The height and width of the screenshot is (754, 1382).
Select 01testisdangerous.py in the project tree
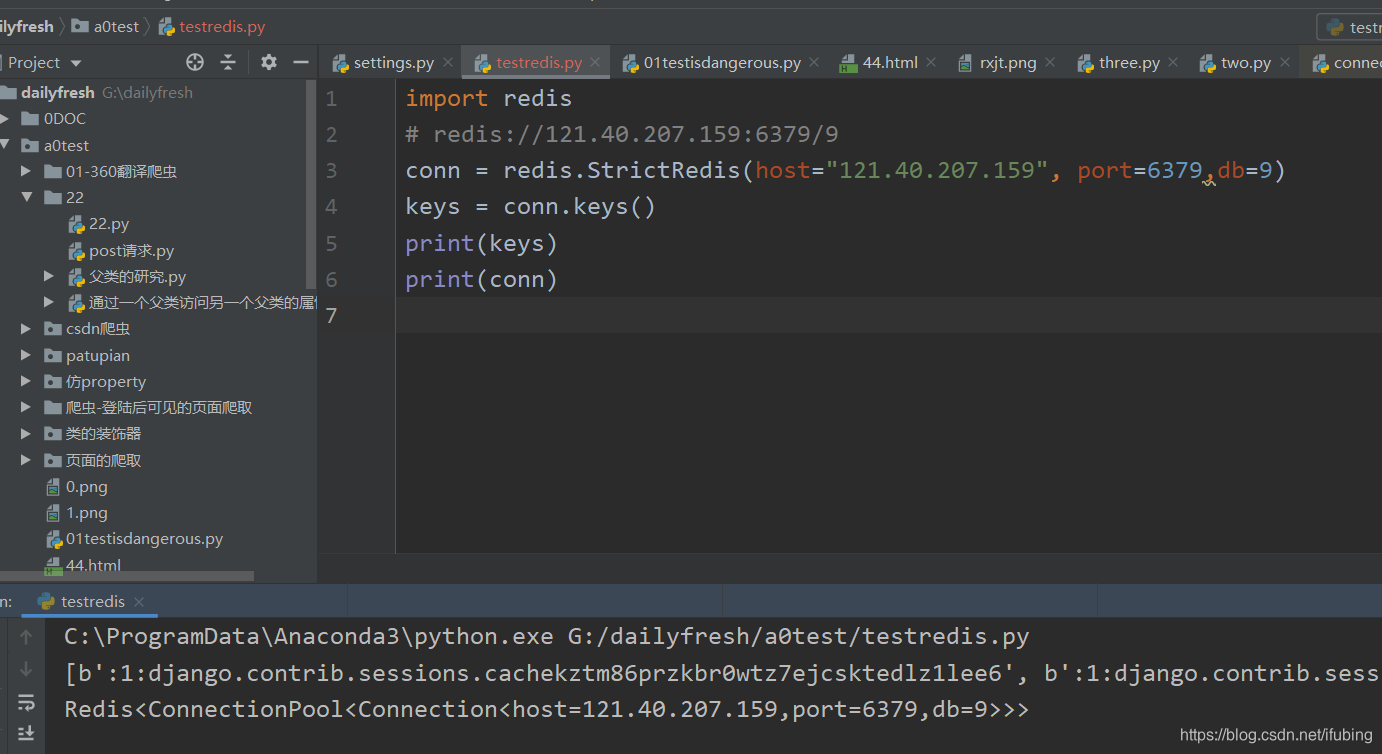click(135, 538)
